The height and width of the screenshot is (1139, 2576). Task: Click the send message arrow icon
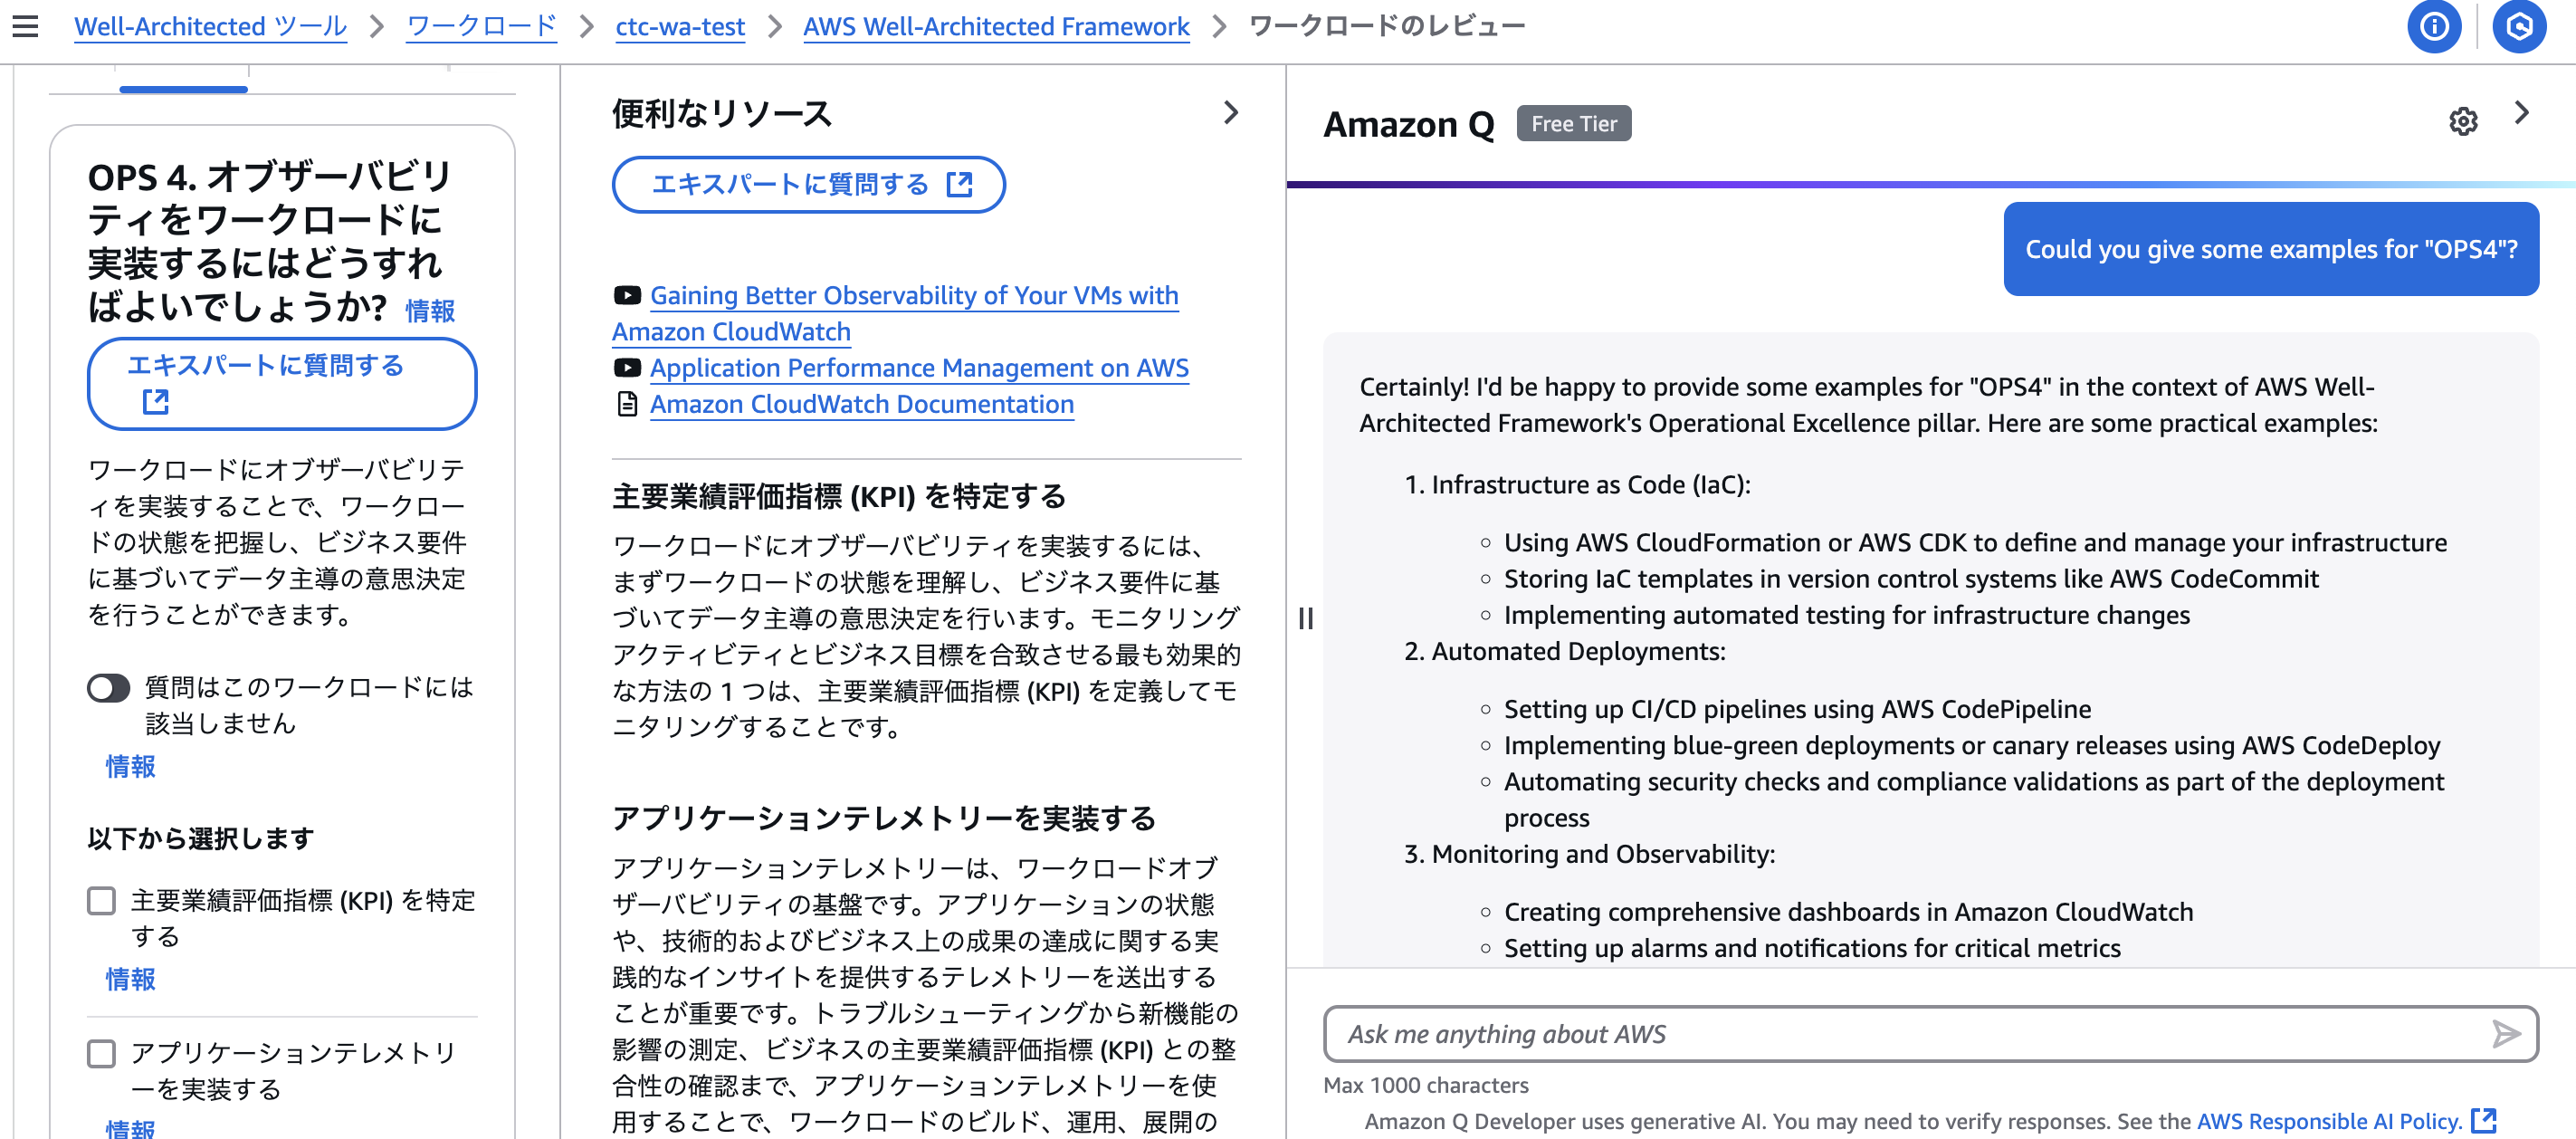point(2505,1033)
